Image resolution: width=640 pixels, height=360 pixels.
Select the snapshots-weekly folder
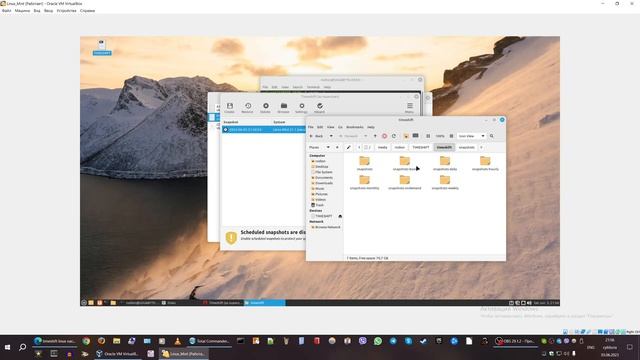444,182
